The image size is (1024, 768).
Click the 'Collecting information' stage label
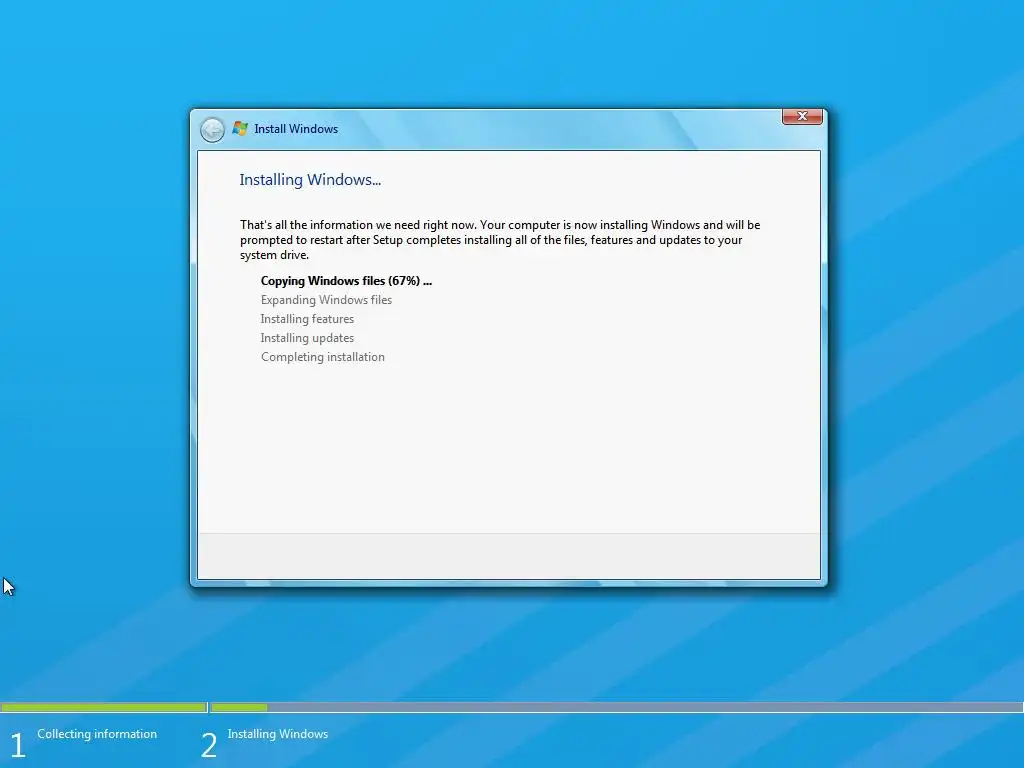click(97, 734)
